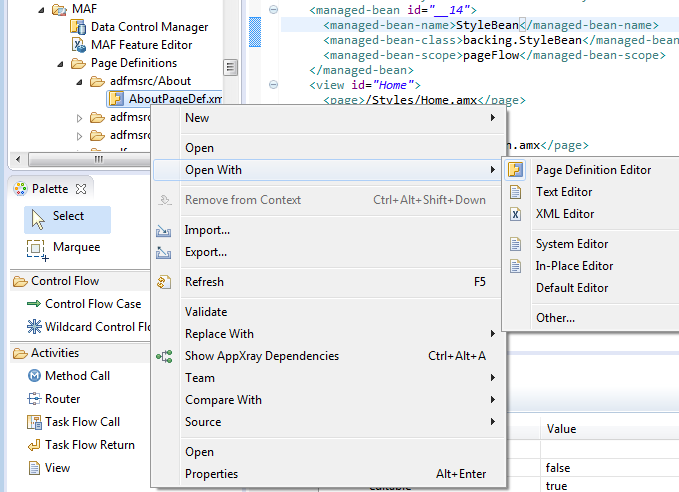The height and width of the screenshot is (492, 679).
Task: Click the Value column header
Action: (561, 429)
